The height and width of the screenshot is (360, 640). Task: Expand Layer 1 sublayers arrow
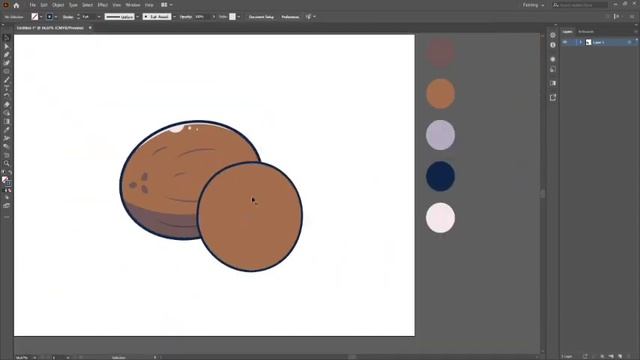[580, 42]
